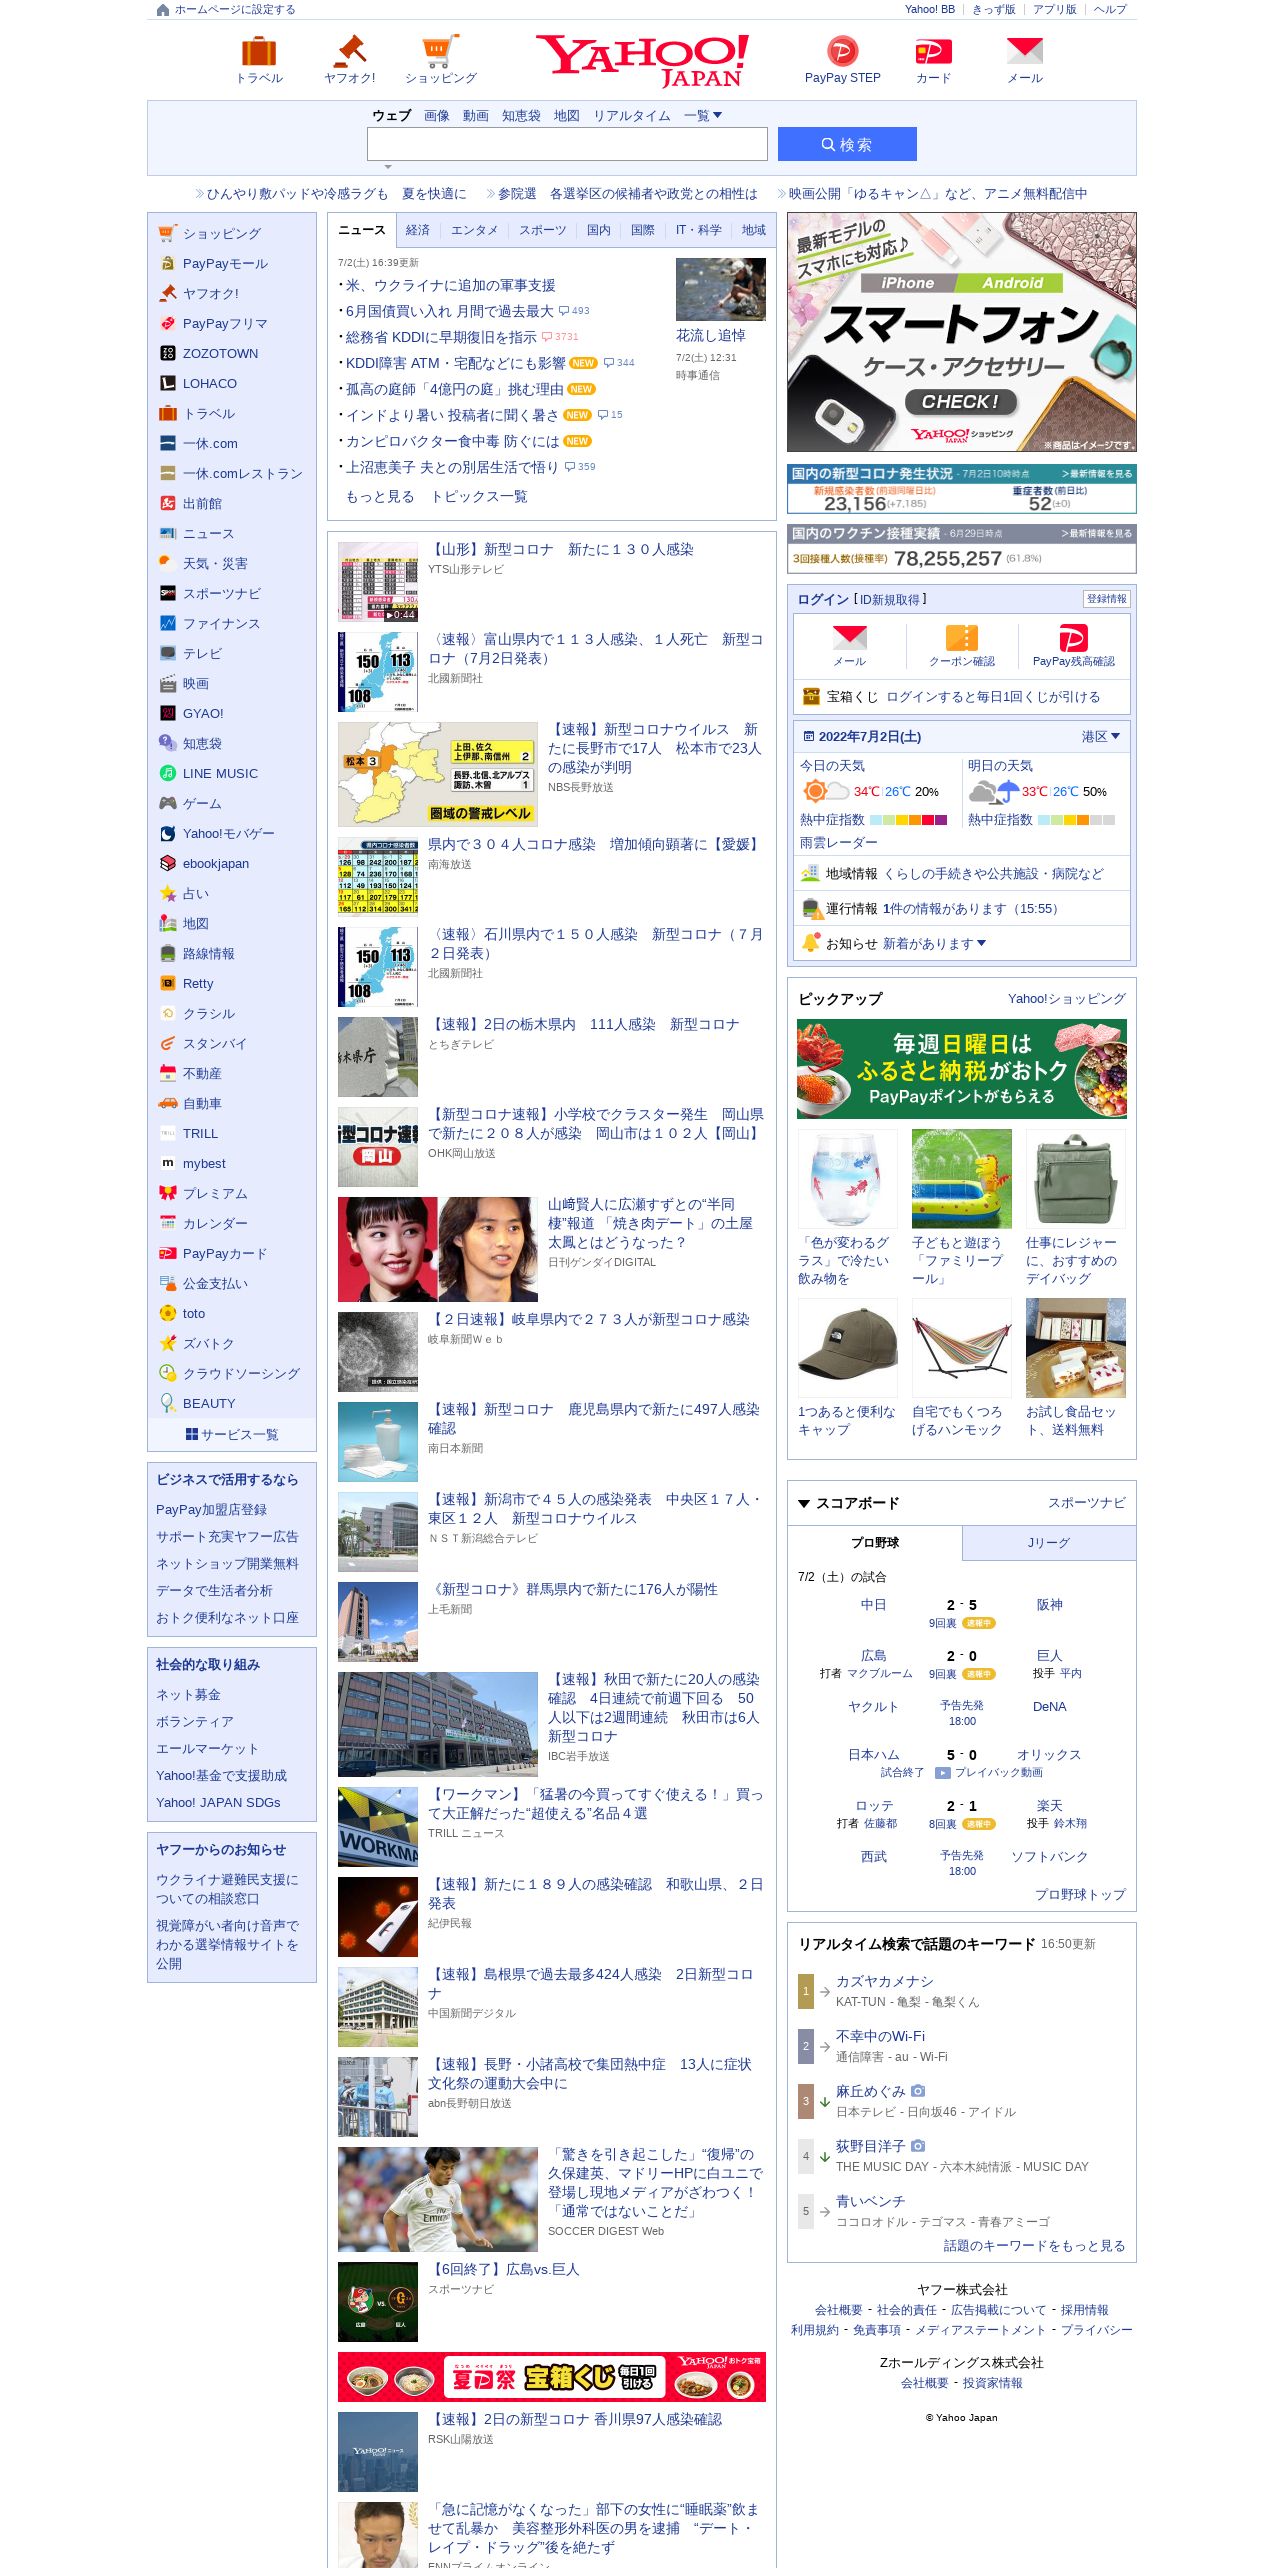Open カズヤカメナシ trending keyword
Image resolution: width=1284 pixels, height=2568 pixels.
884,1981
